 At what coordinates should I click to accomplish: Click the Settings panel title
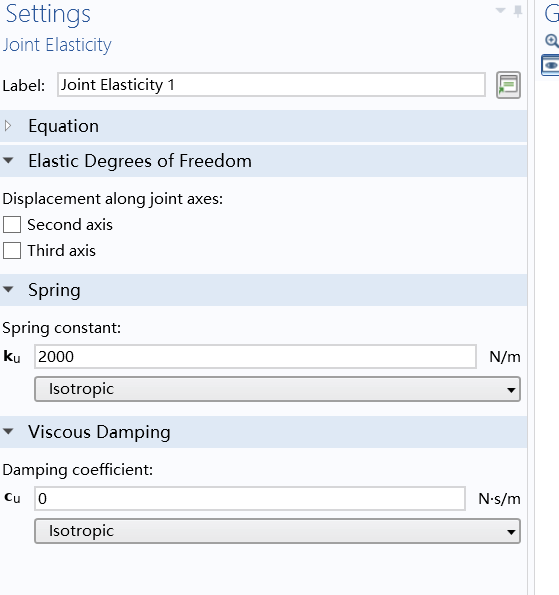click(48, 14)
